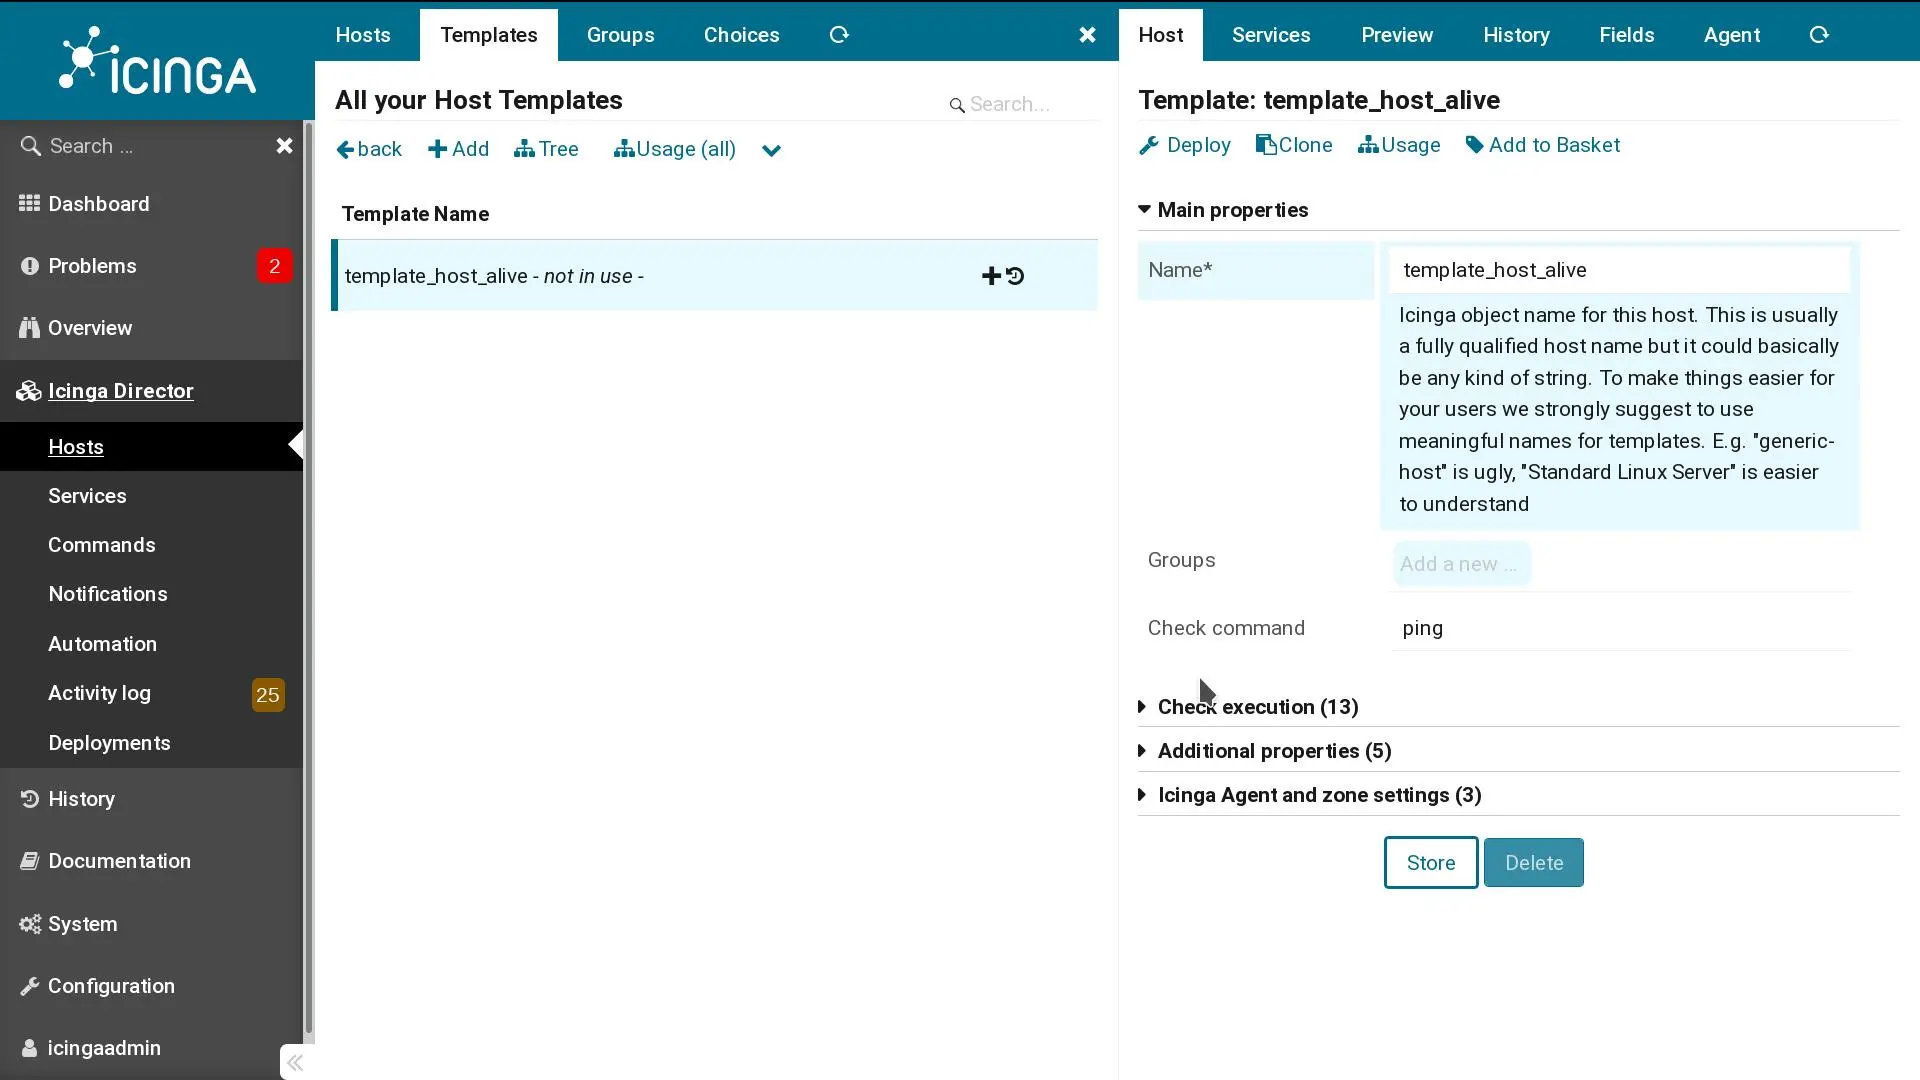
Task: Click the sidebar vertical scrollbar
Action: click(309, 580)
